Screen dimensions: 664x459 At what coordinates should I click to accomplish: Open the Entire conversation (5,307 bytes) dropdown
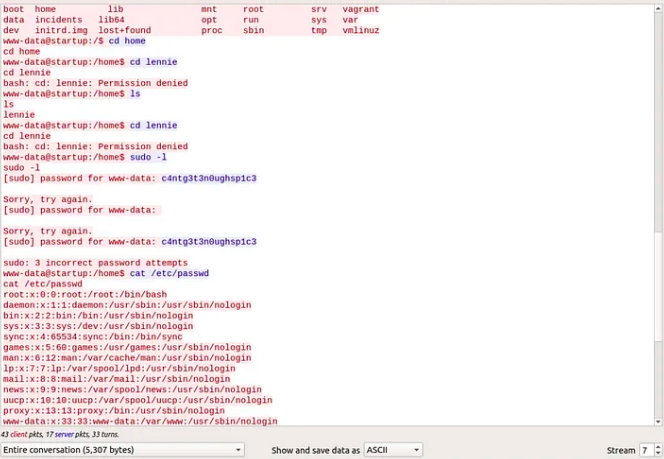point(122,450)
